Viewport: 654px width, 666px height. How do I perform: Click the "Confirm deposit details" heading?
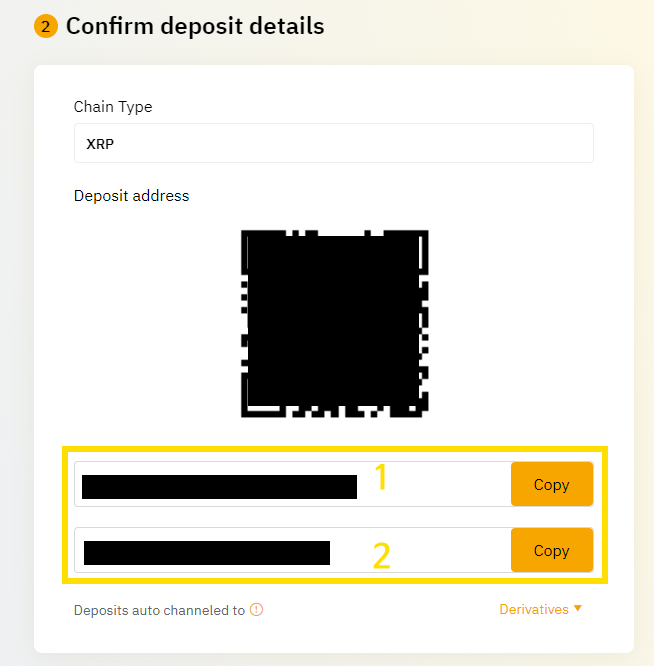(x=195, y=26)
